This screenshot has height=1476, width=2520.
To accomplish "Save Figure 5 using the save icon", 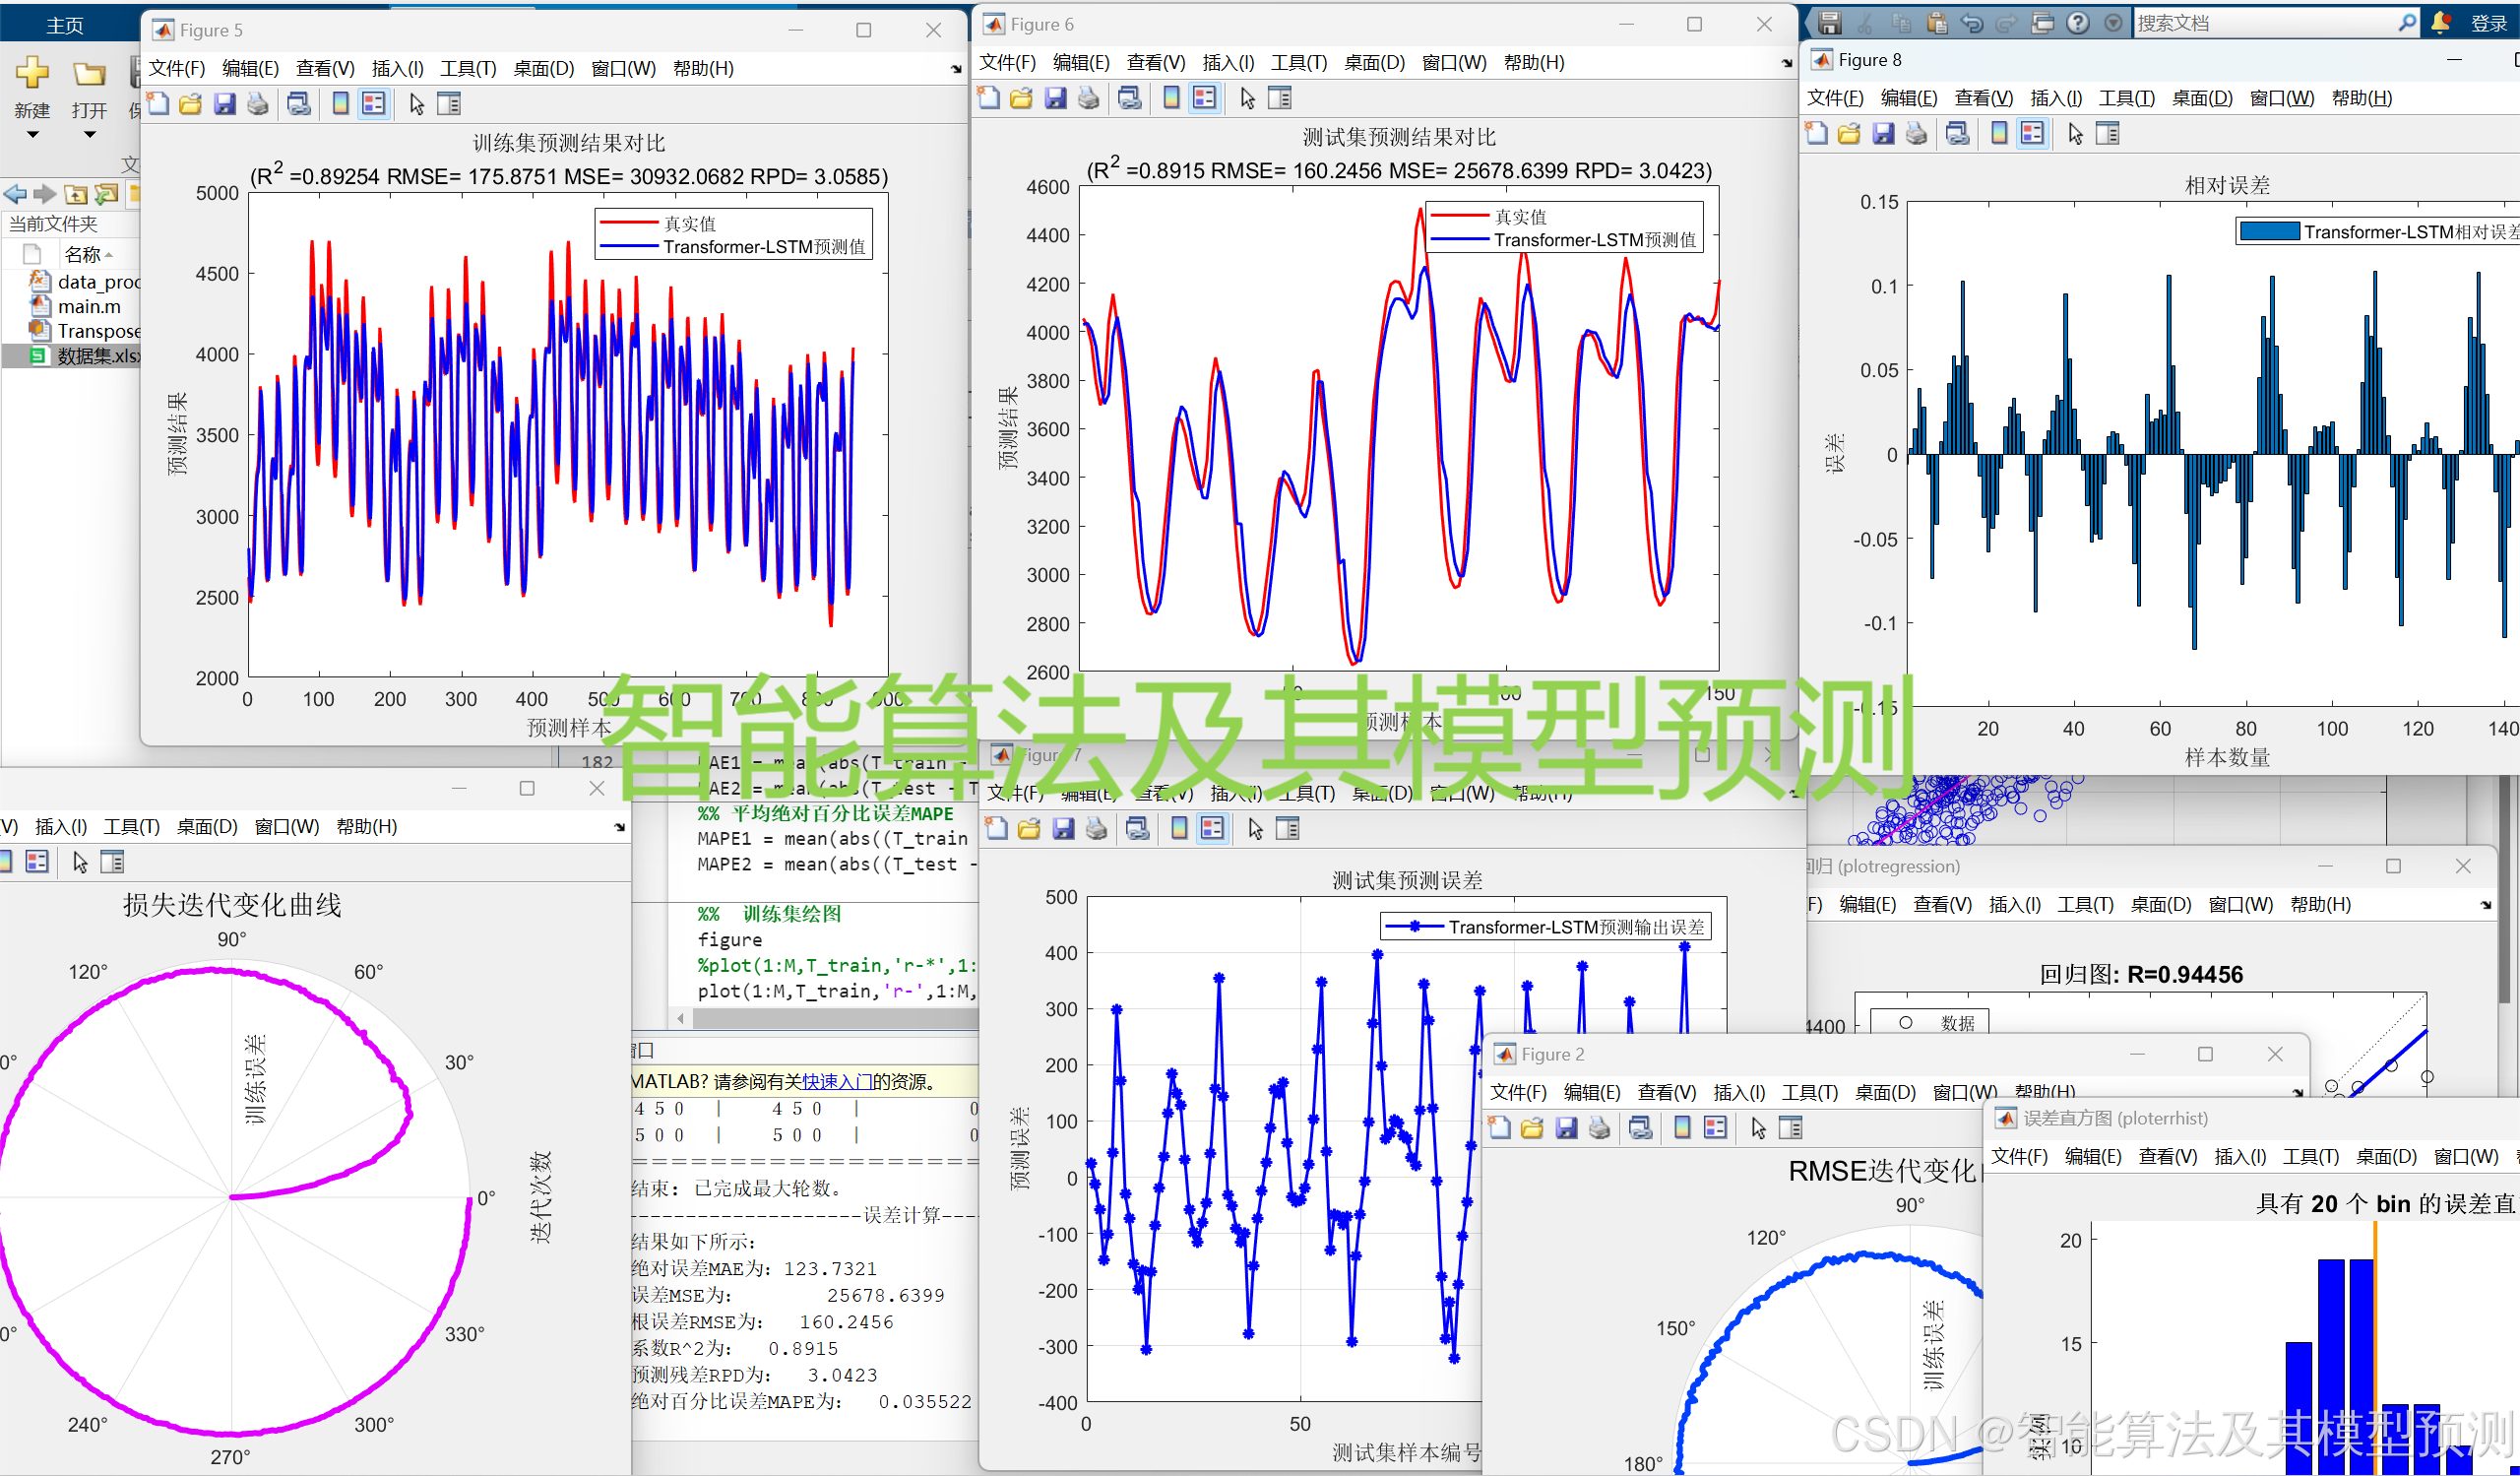I will 224,103.
